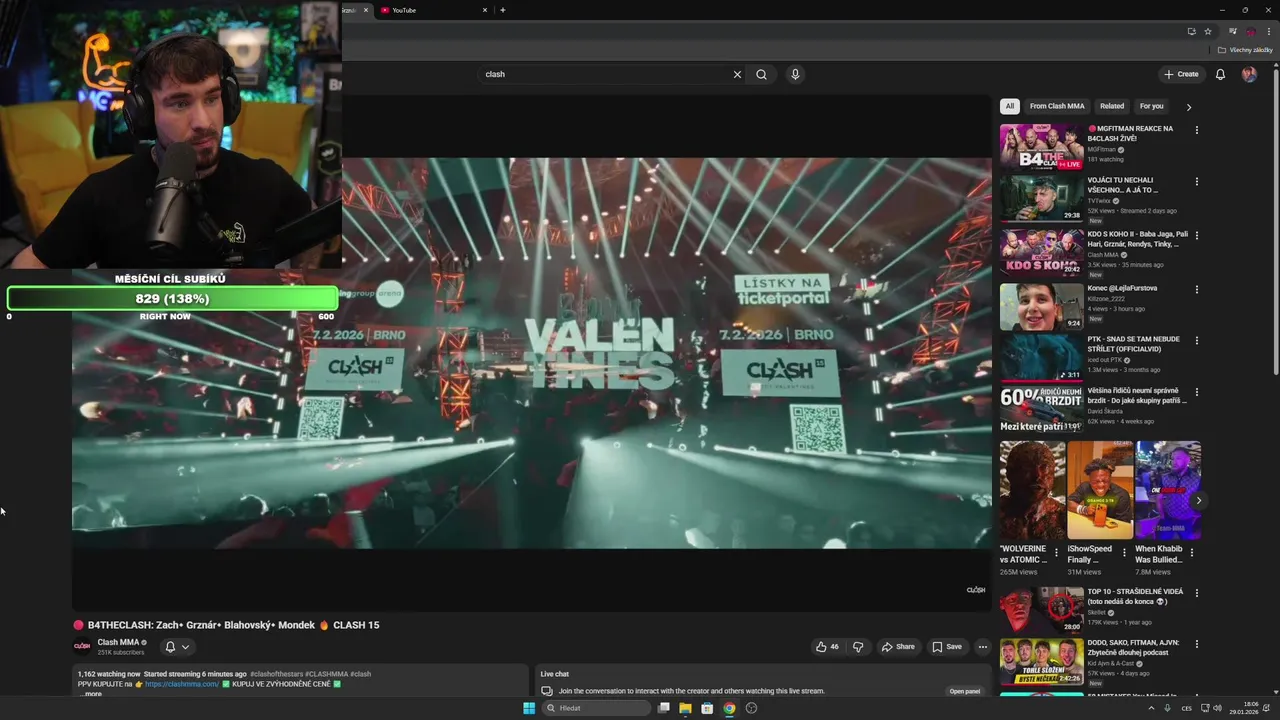The width and height of the screenshot is (1280, 720).
Task: Show more filter chips with right arrow
Action: [1189, 106]
